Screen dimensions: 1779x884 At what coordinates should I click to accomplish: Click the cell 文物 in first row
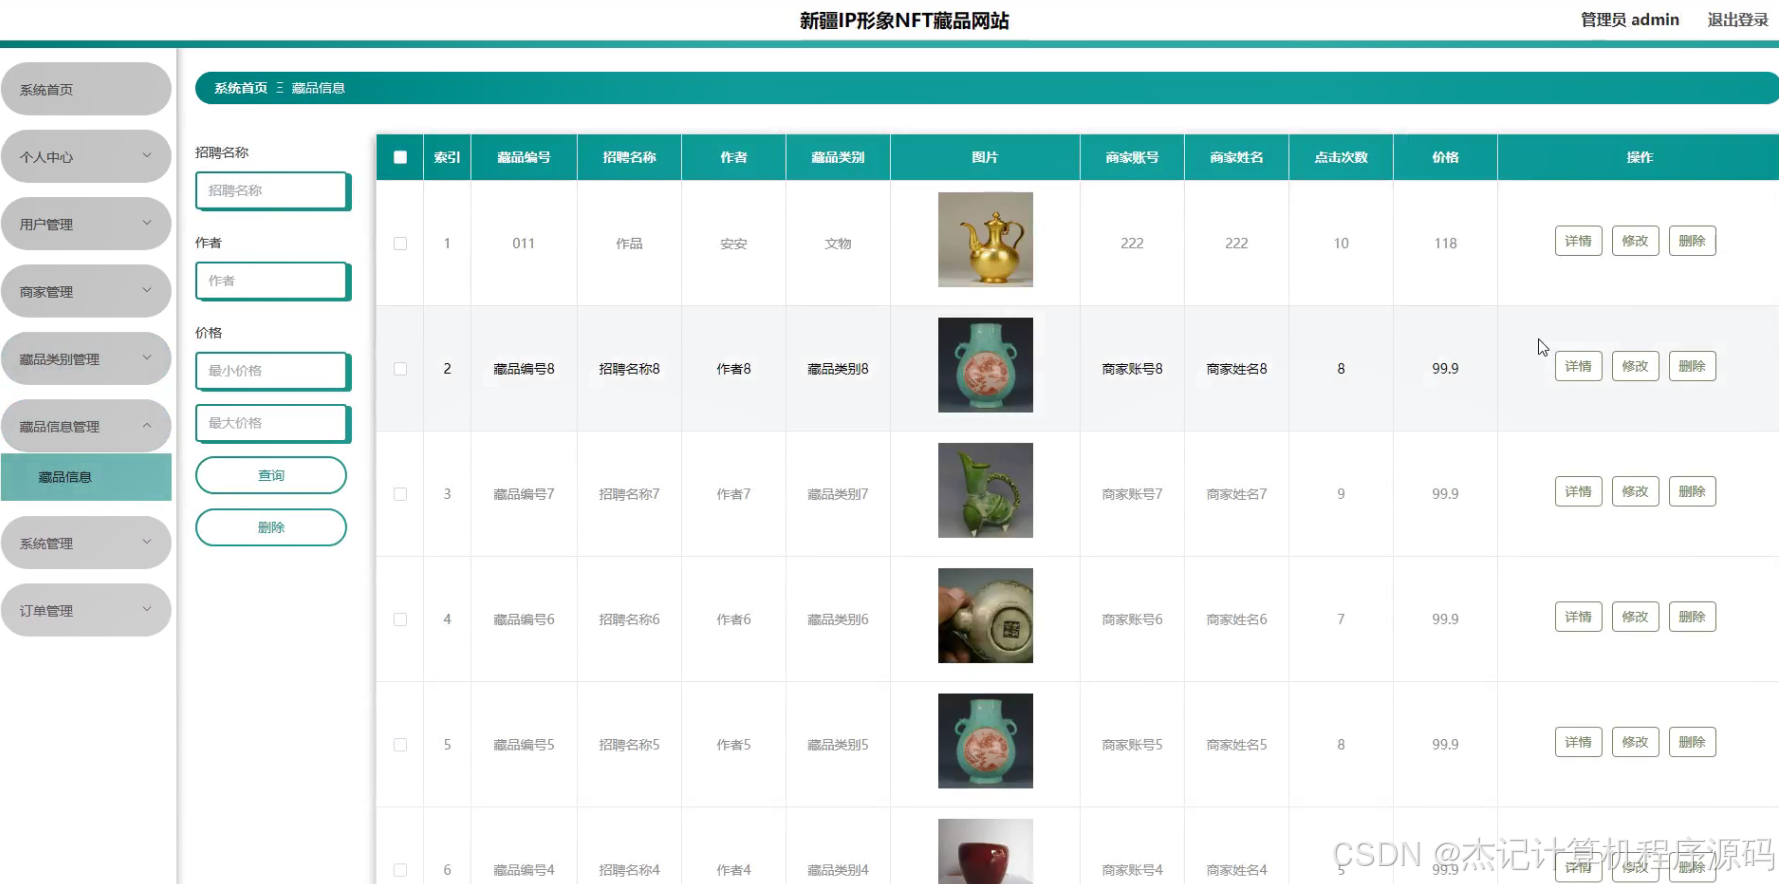point(838,243)
